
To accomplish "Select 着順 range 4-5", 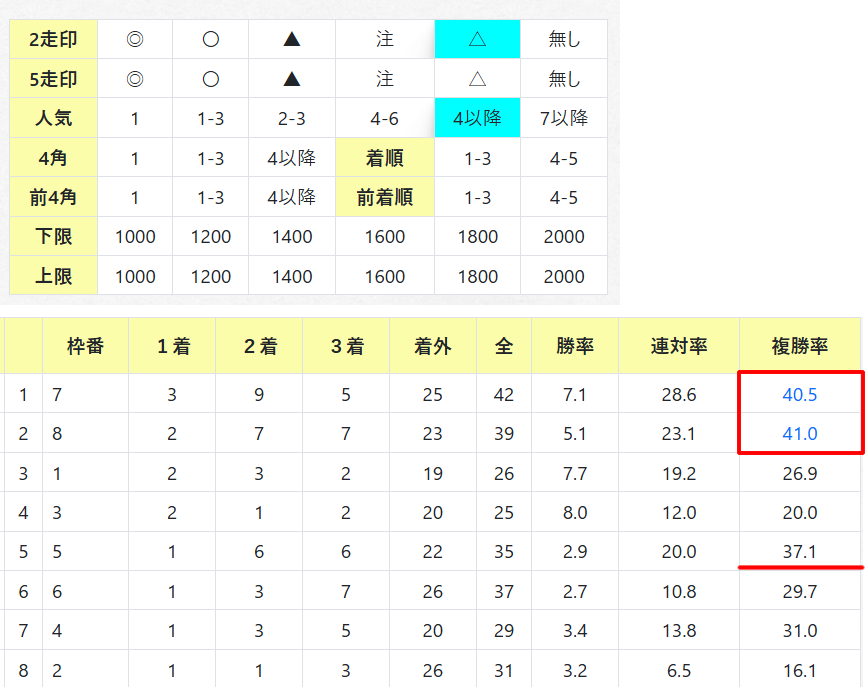I will click(x=564, y=158).
